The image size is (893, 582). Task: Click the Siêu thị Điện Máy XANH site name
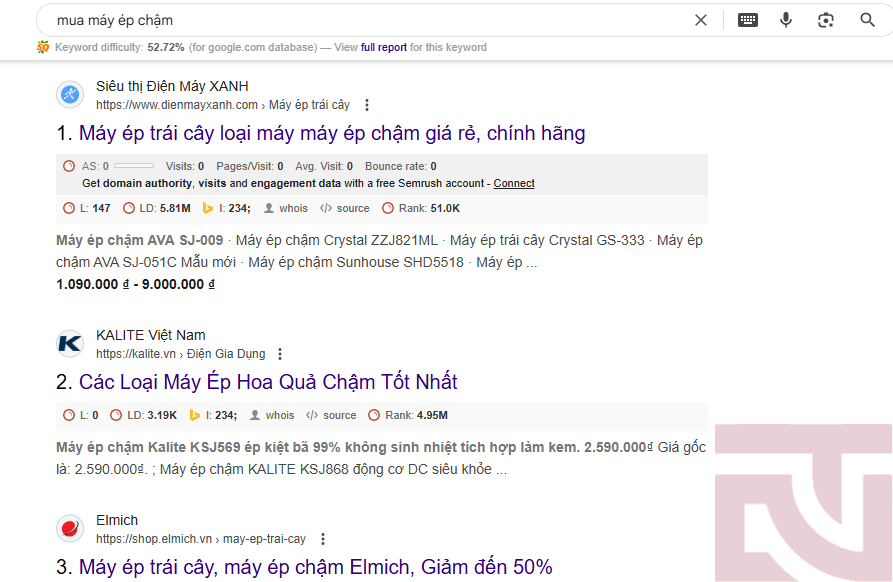(172, 86)
